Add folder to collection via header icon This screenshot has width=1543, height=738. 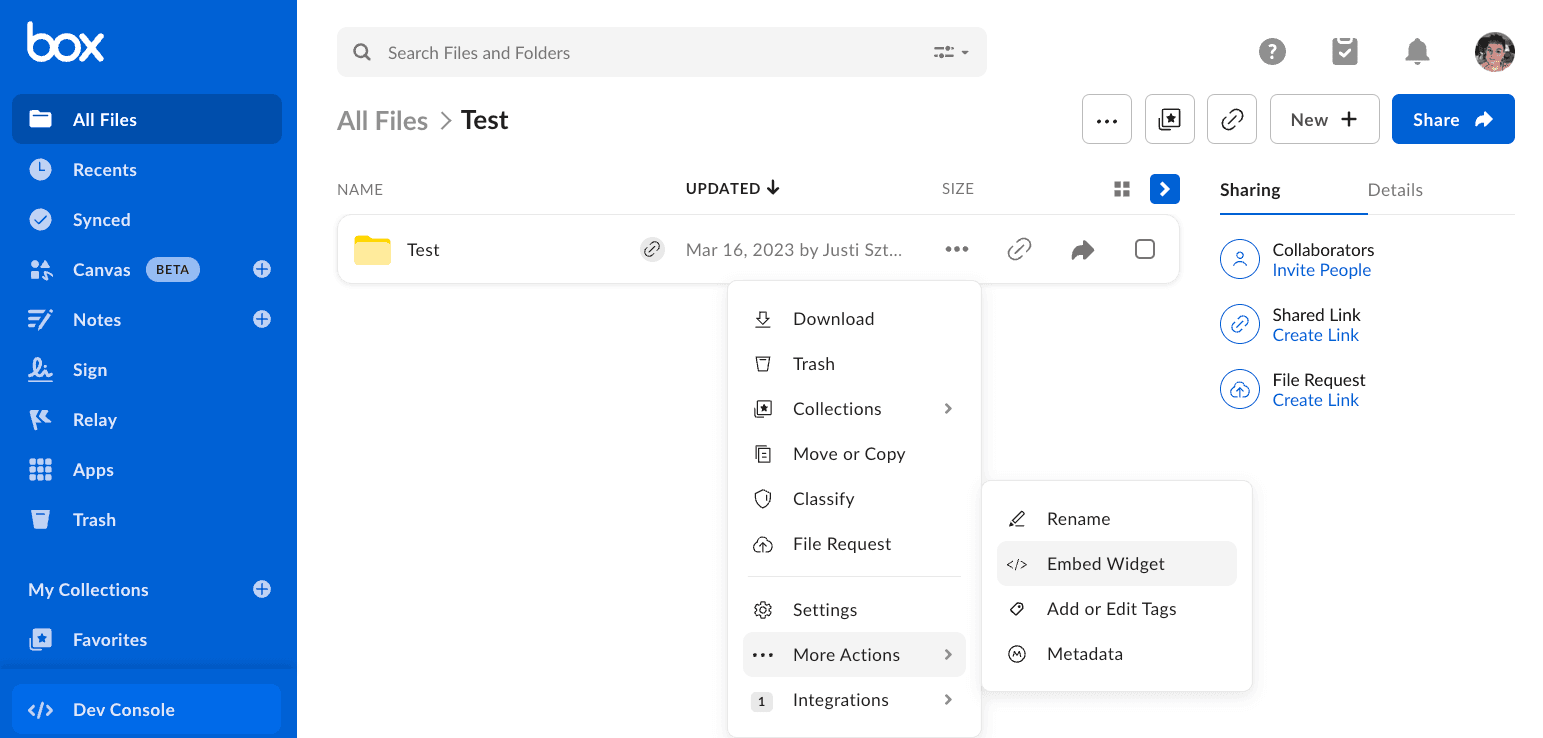(x=1170, y=119)
